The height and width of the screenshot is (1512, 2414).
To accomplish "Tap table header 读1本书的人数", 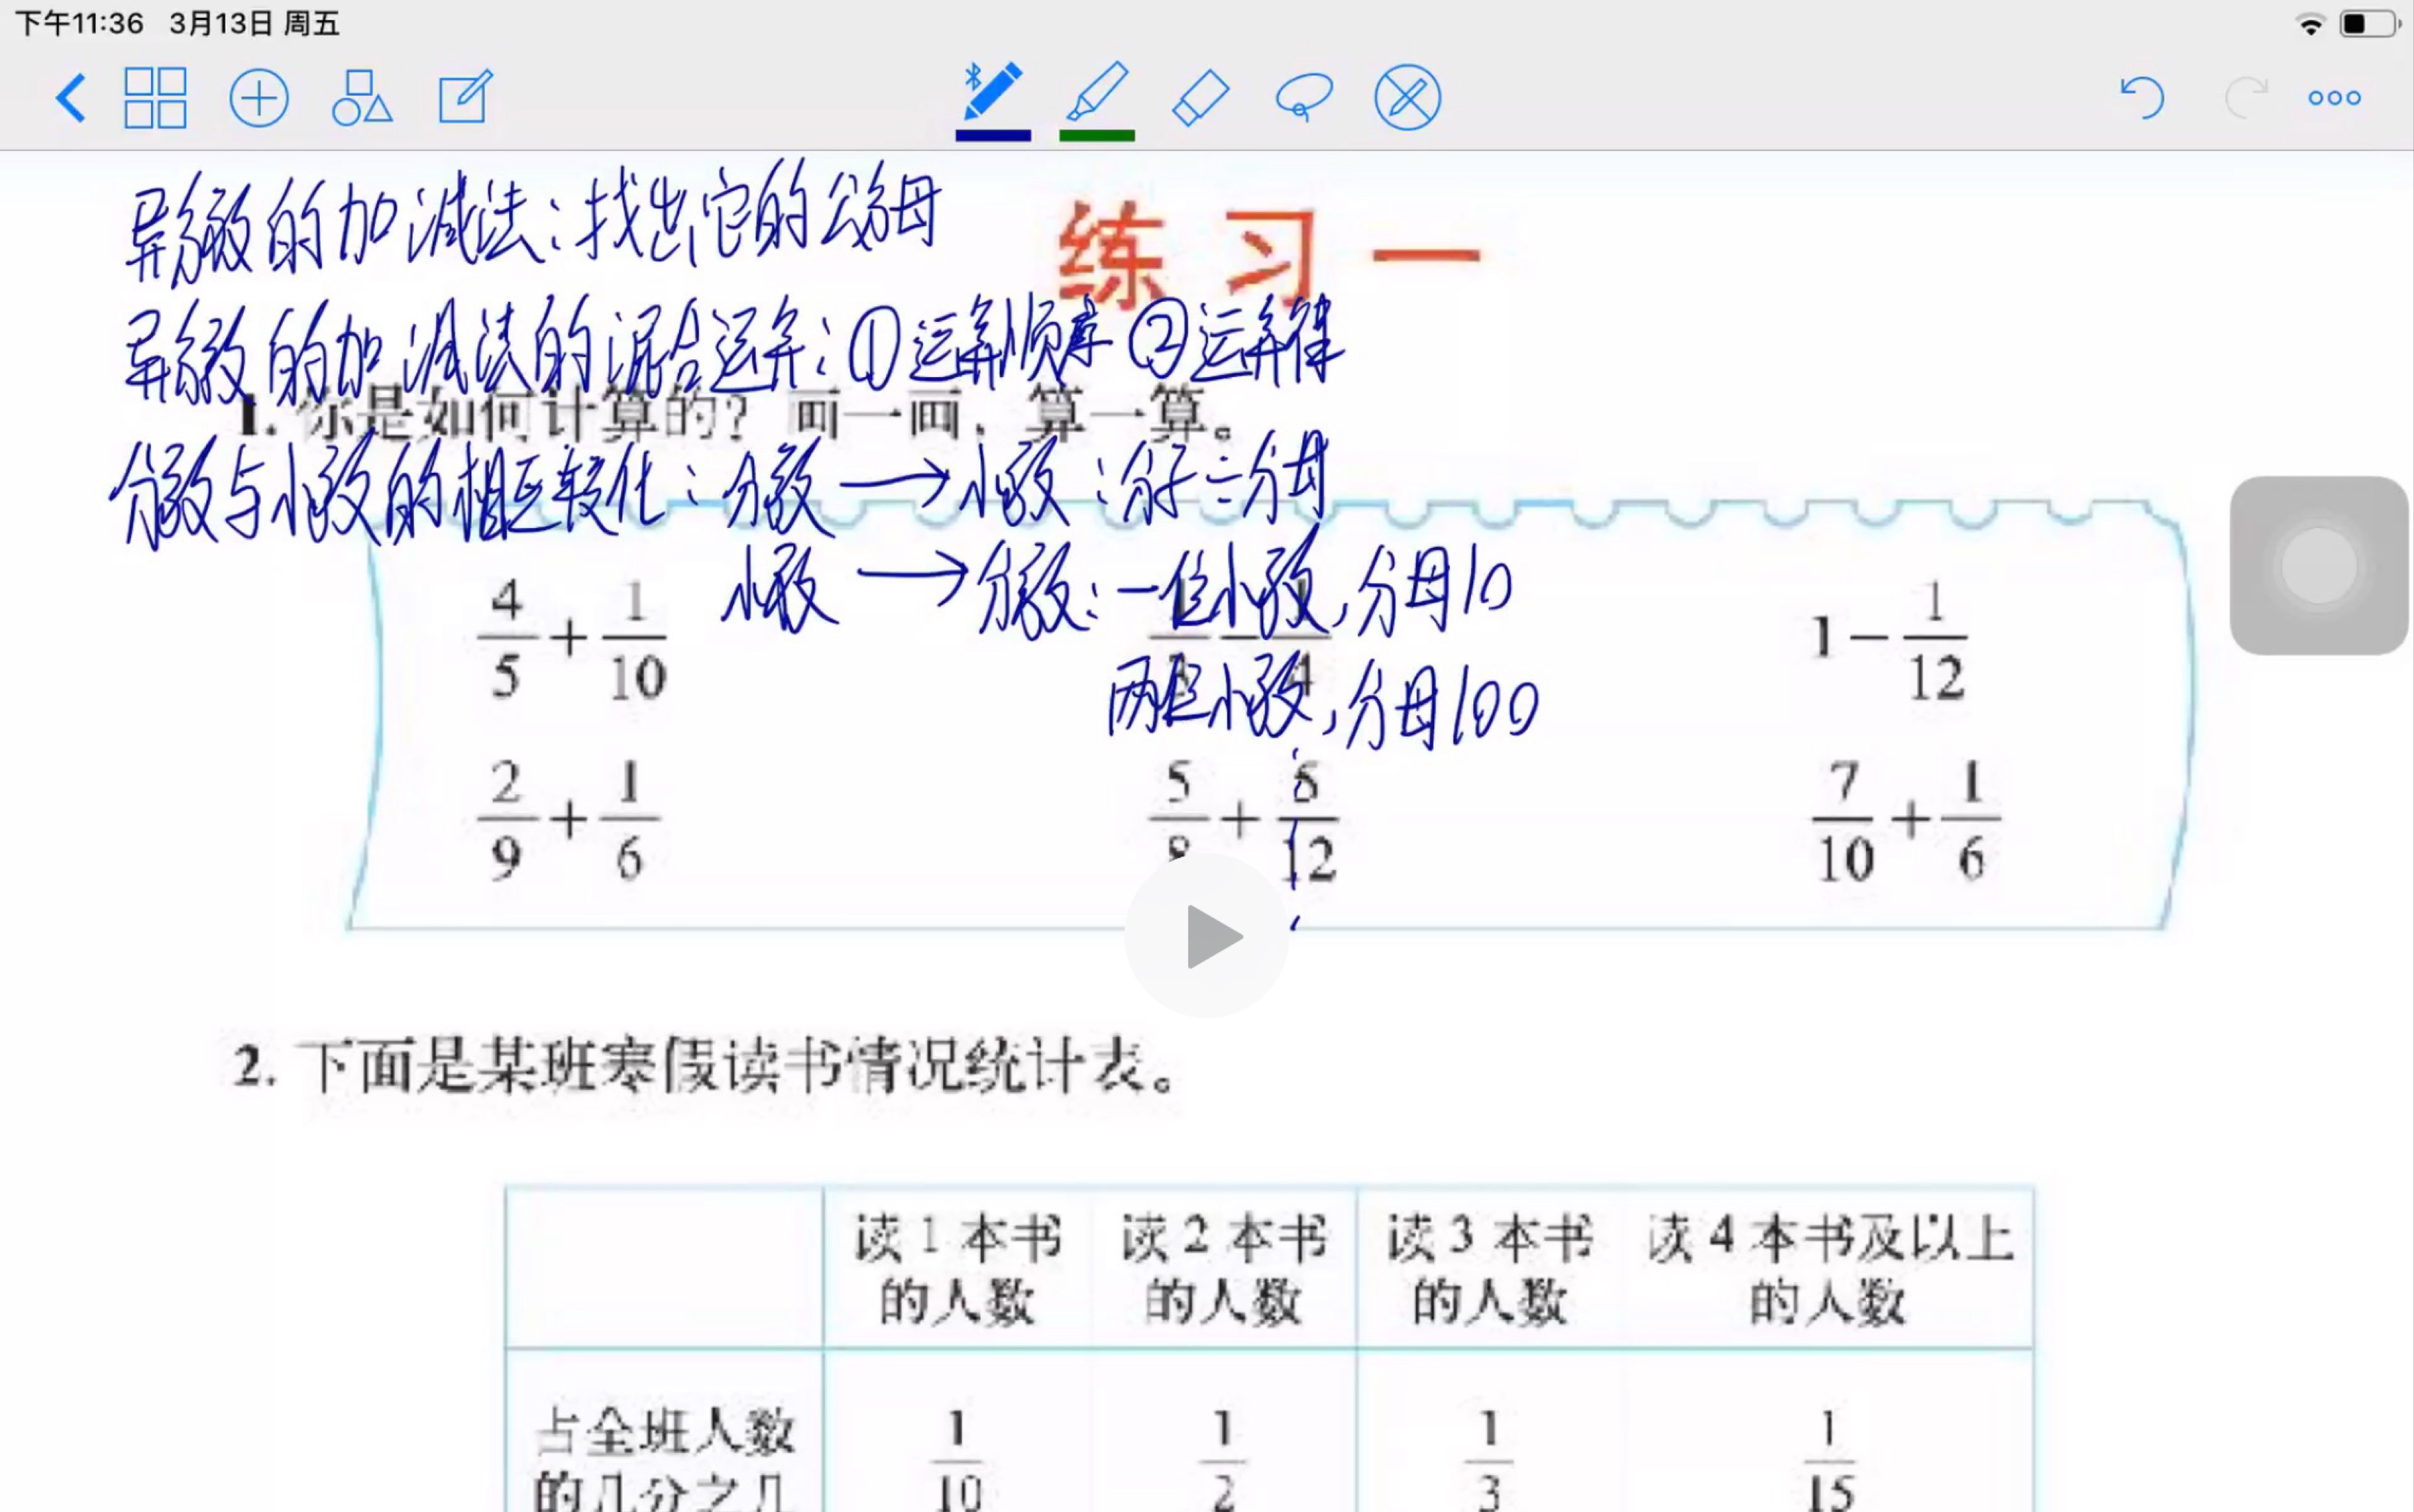I will tap(957, 1269).
